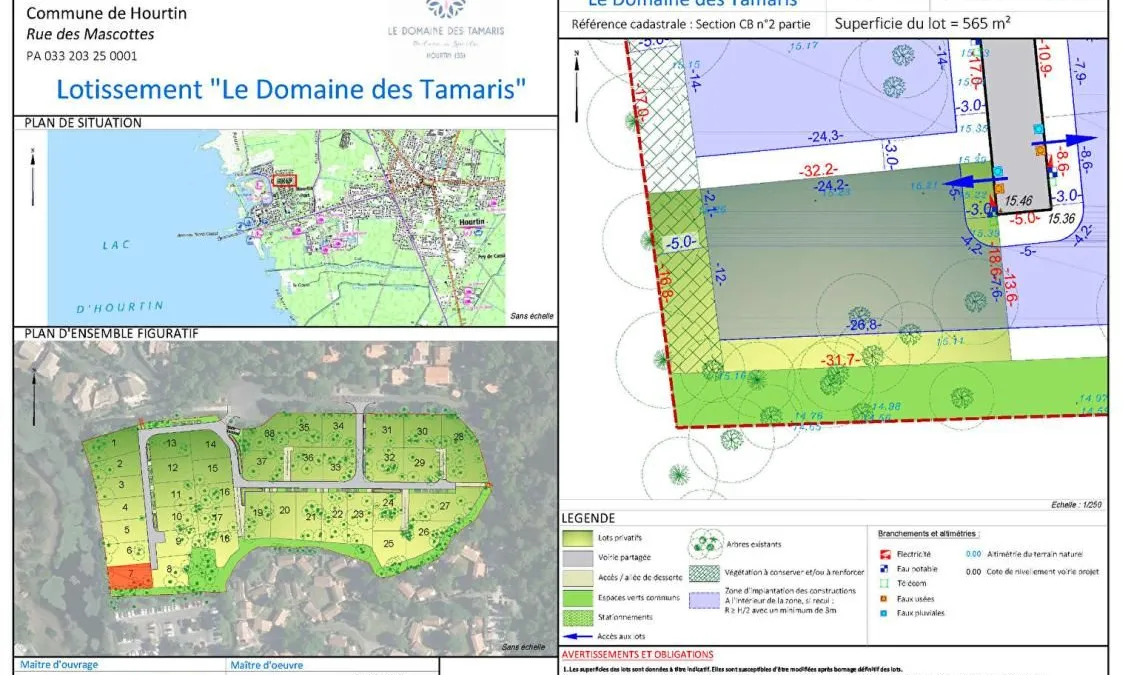This screenshot has width=1131, height=675.
Task: Click the "Echelle : 1/250" label
Action: point(1076,505)
